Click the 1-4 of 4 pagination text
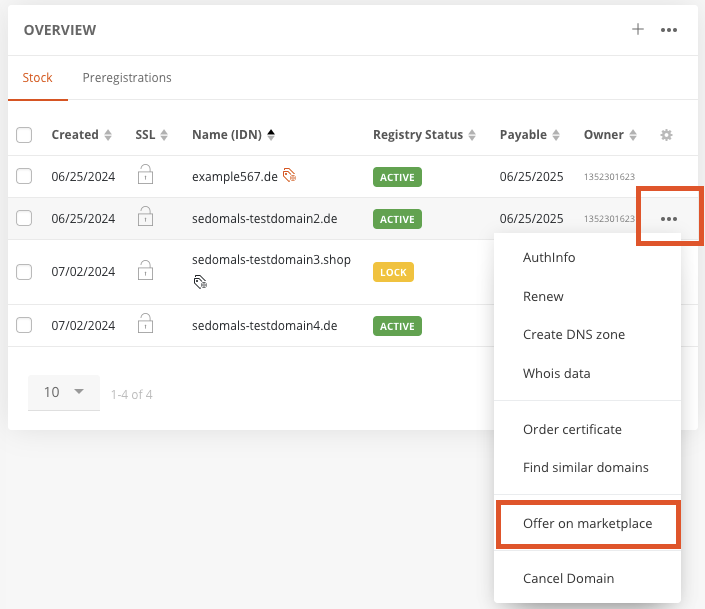The height and width of the screenshot is (609, 705). pos(132,394)
